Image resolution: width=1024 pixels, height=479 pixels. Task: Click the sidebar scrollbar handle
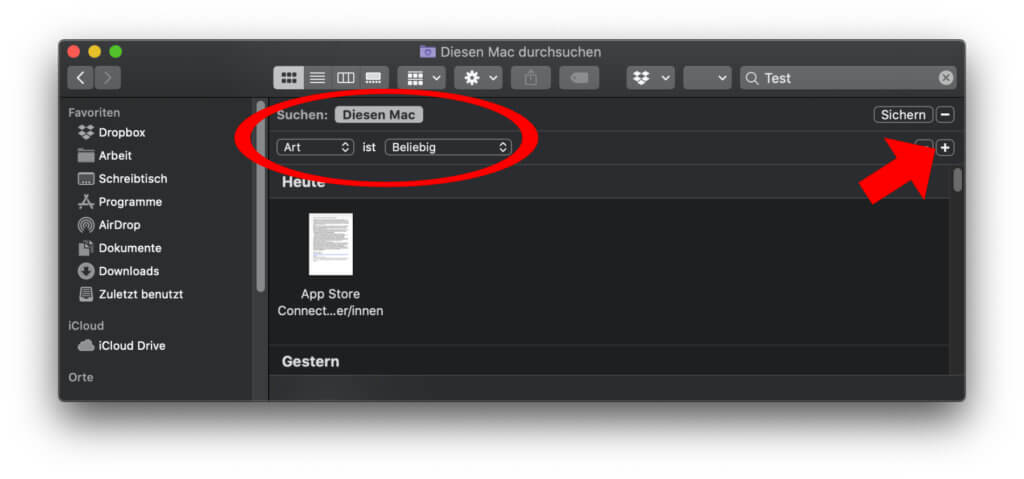coord(261,196)
